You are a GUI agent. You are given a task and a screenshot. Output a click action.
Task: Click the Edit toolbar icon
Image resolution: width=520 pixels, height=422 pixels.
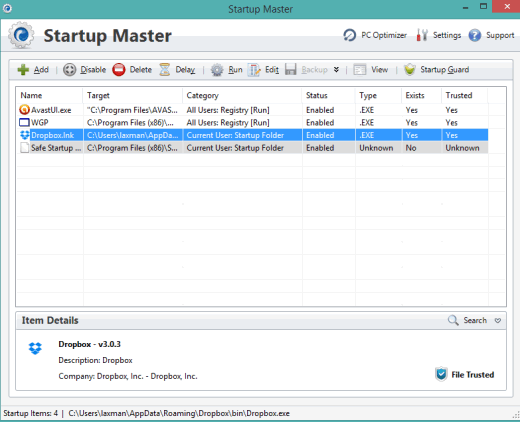coord(254,70)
